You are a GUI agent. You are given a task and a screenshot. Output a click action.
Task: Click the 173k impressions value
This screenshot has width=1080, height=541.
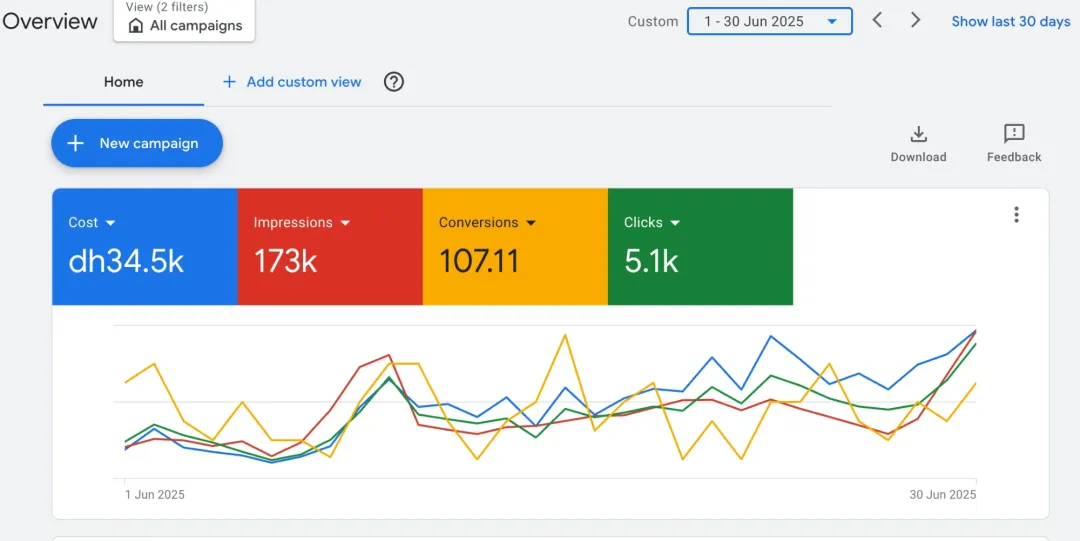(x=285, y=262)
